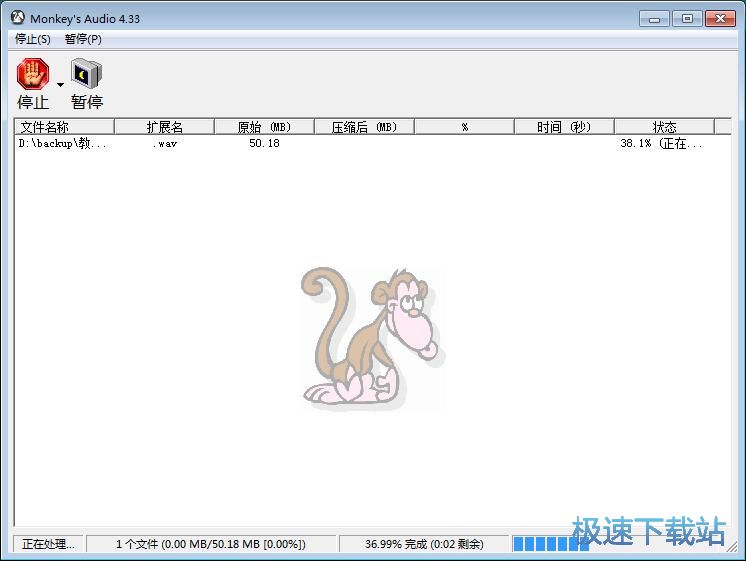Expand the dropdown arrow beside Stop
The width and height of the screenshot is (746, 561).
pyautogui.click(x=60, y=85)
